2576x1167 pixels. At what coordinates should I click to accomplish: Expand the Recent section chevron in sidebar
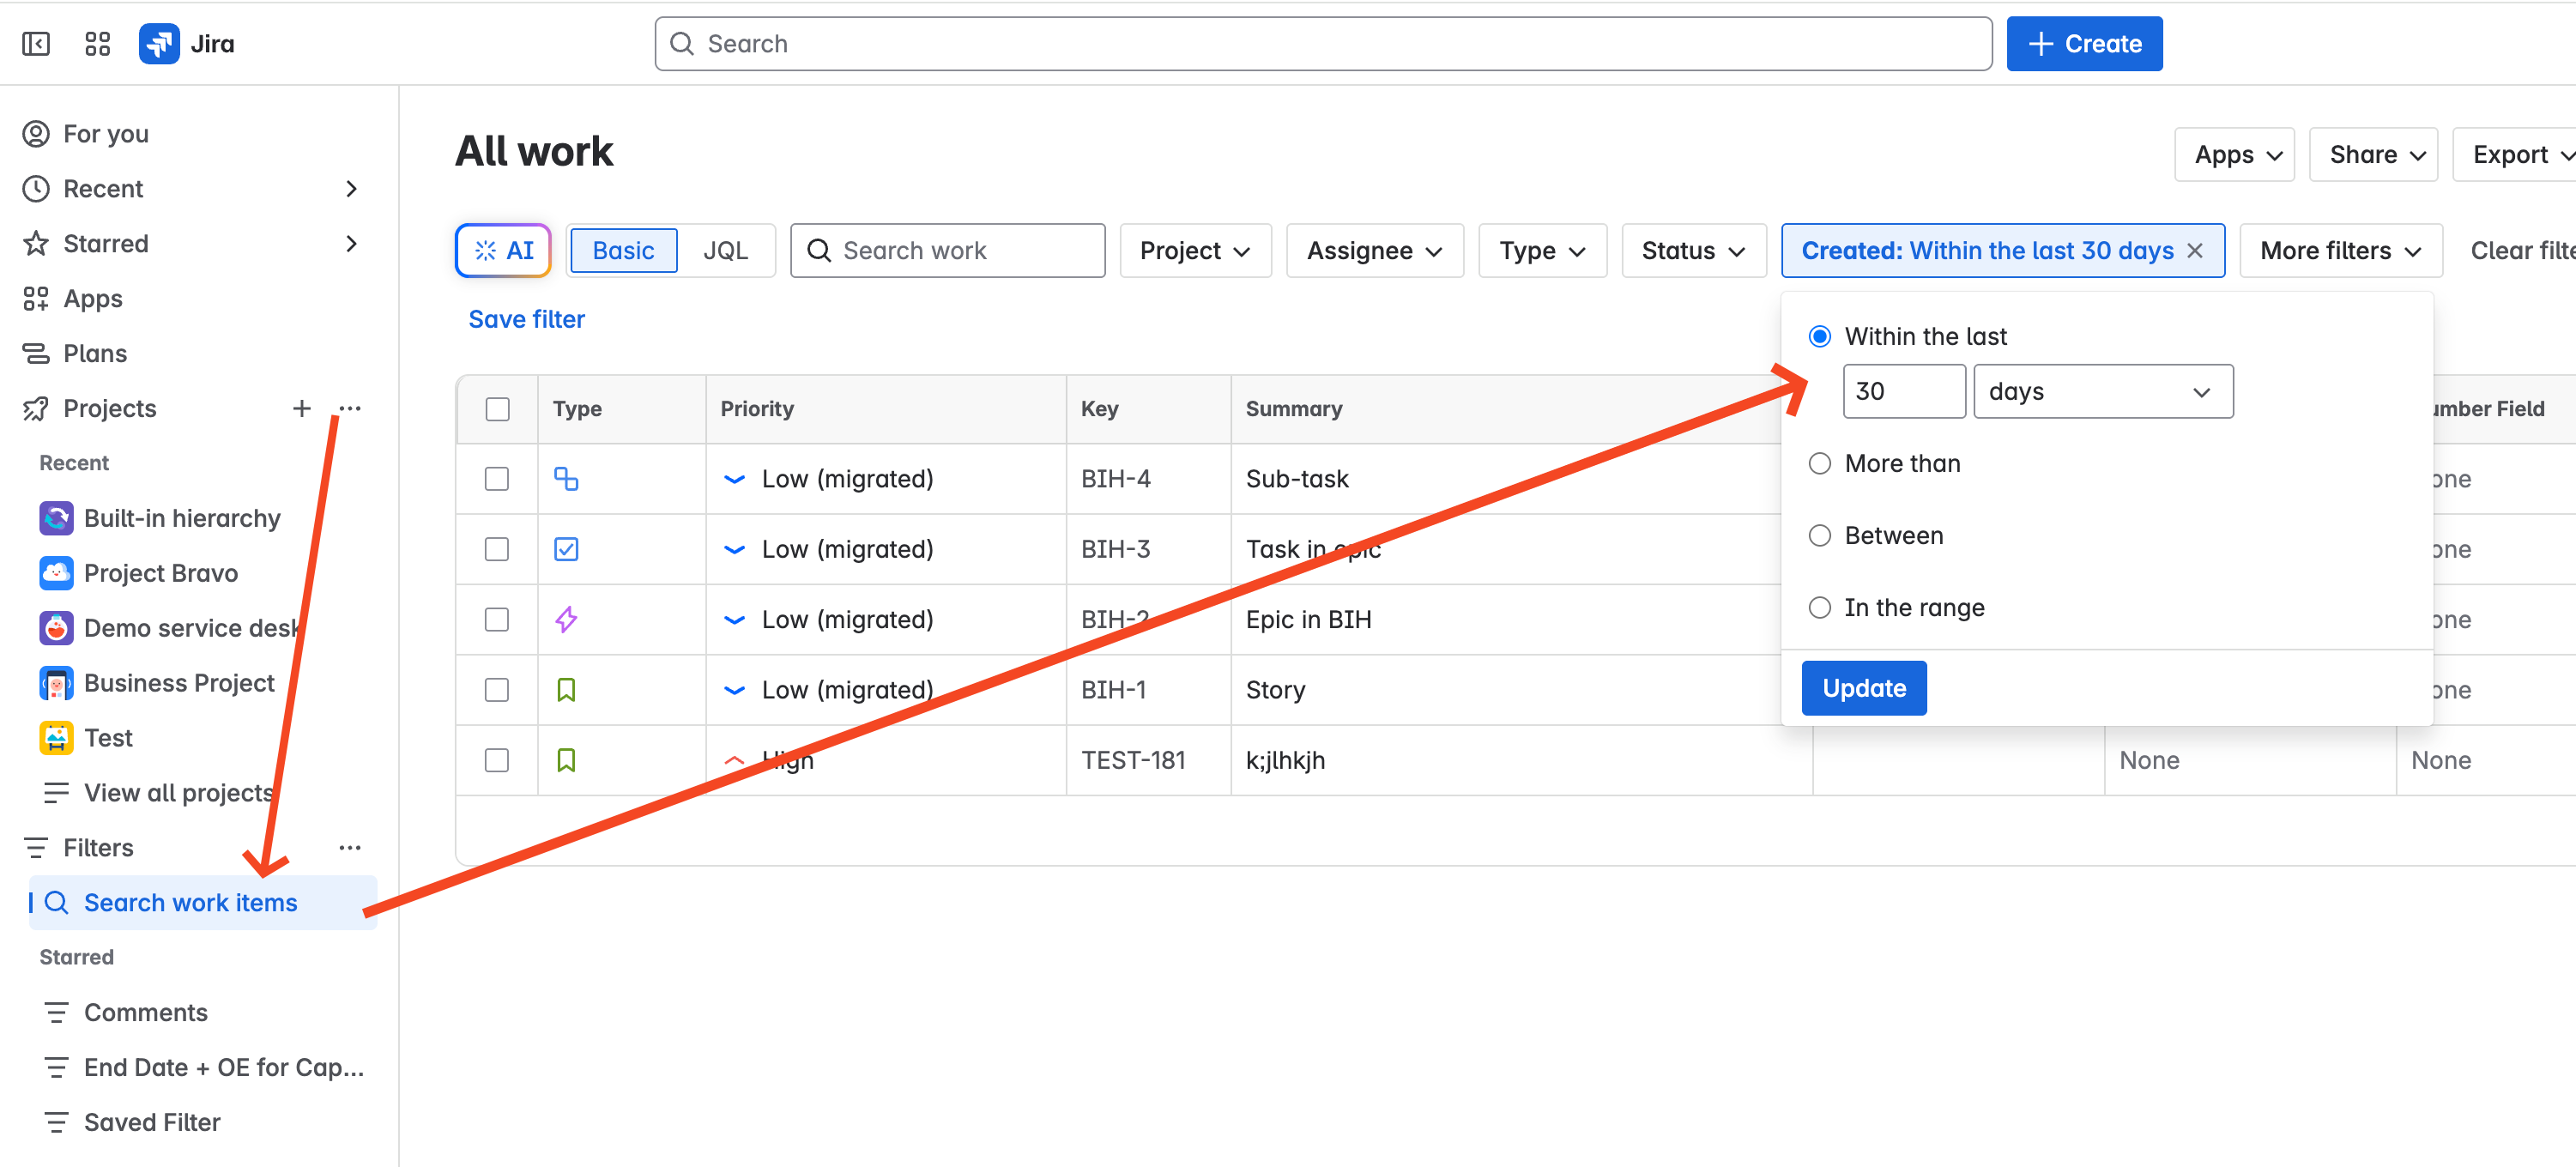click(x=351, y=189)
